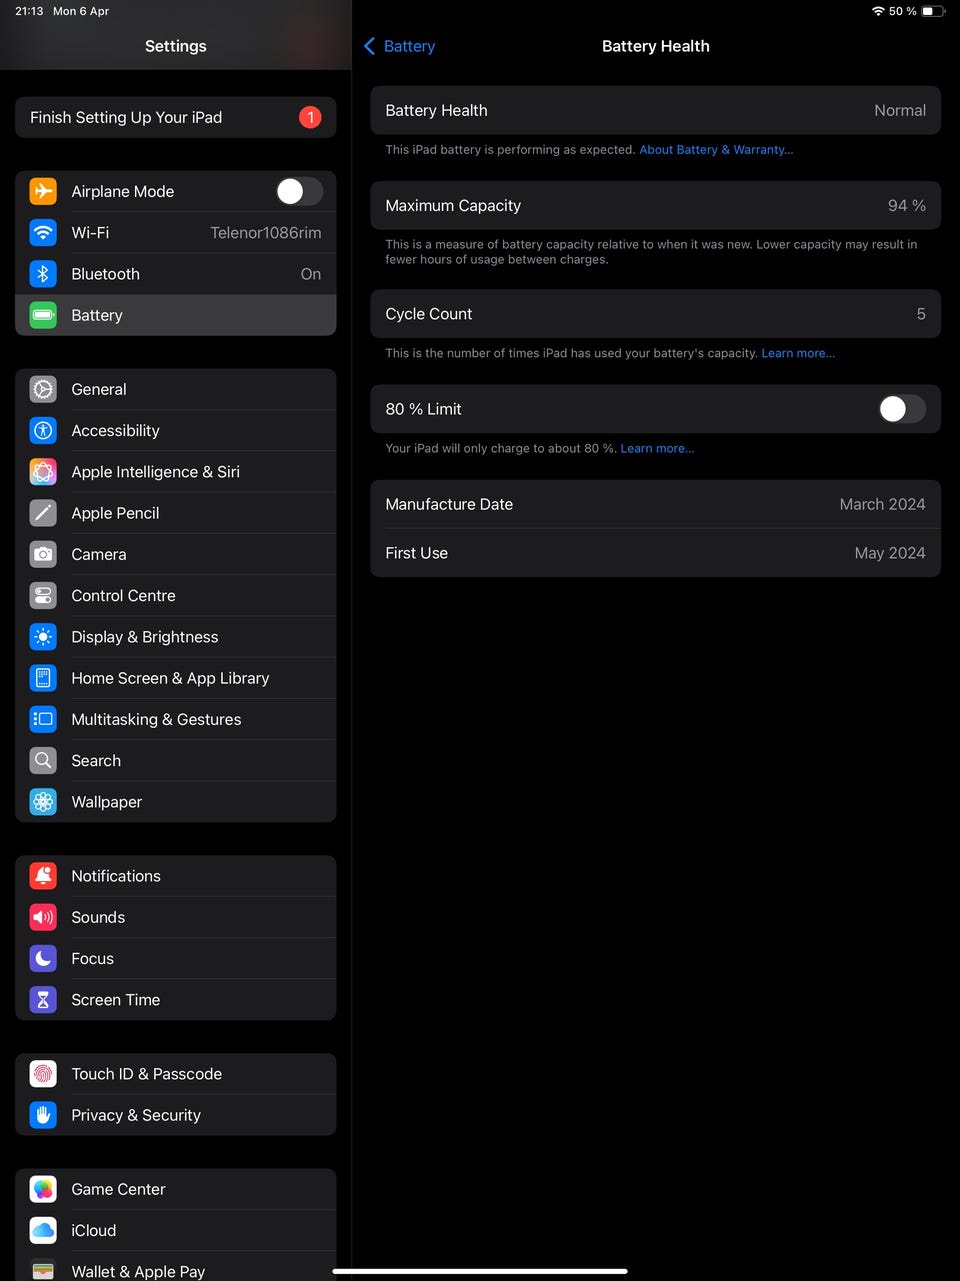960x1281 pixels.
Task: Tap the Wallet & Apple Pay icon
Action: tap(43, 1270)
